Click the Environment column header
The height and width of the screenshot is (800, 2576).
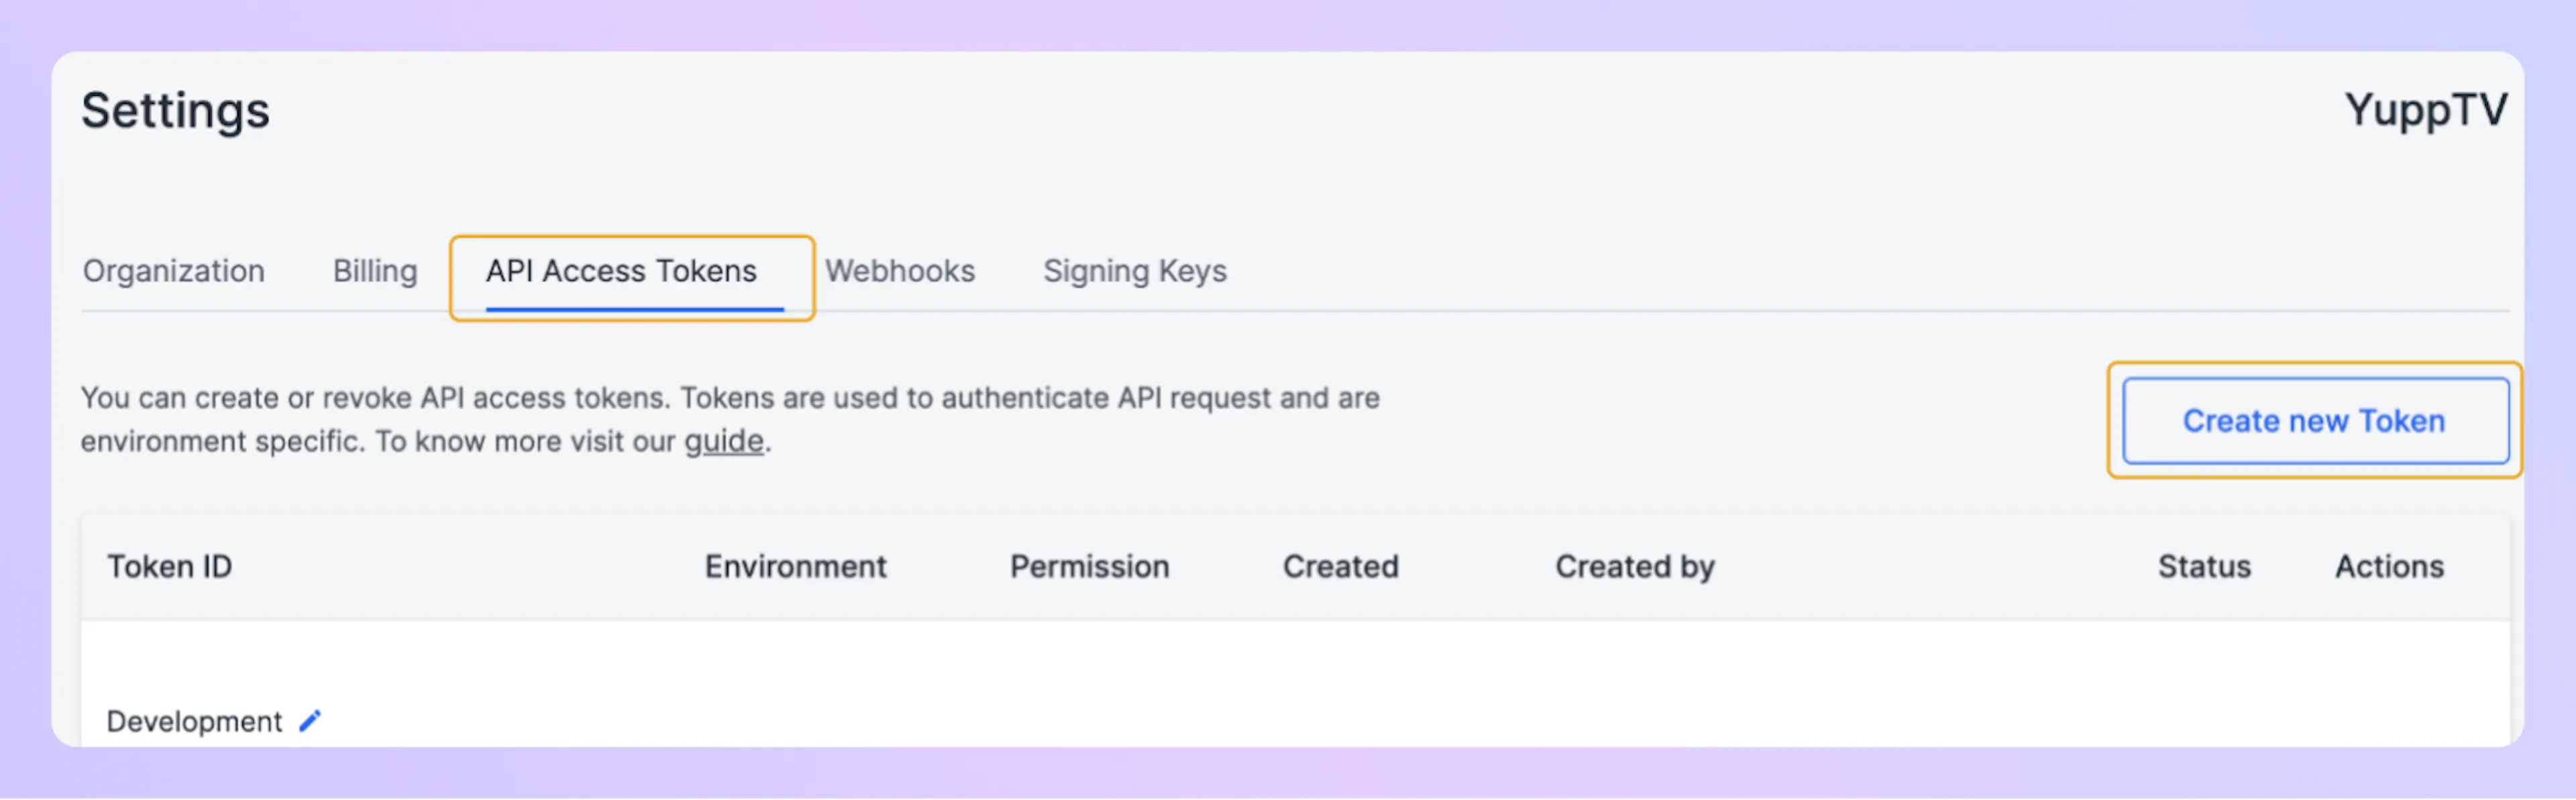point(795,567)
